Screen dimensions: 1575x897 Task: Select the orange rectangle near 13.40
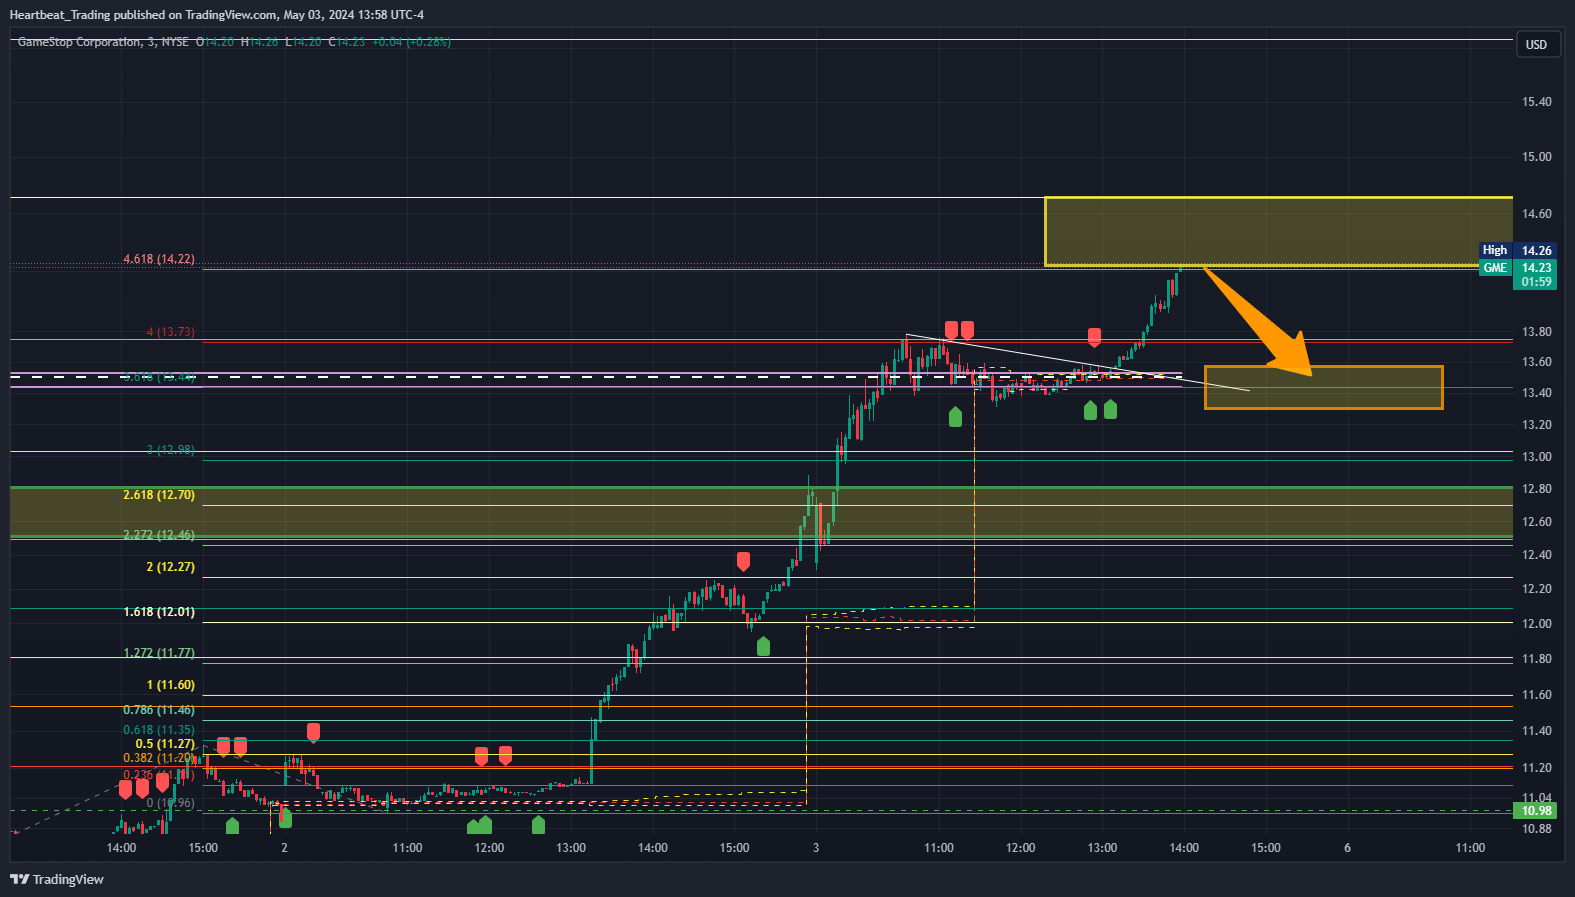click(1323, 387)
